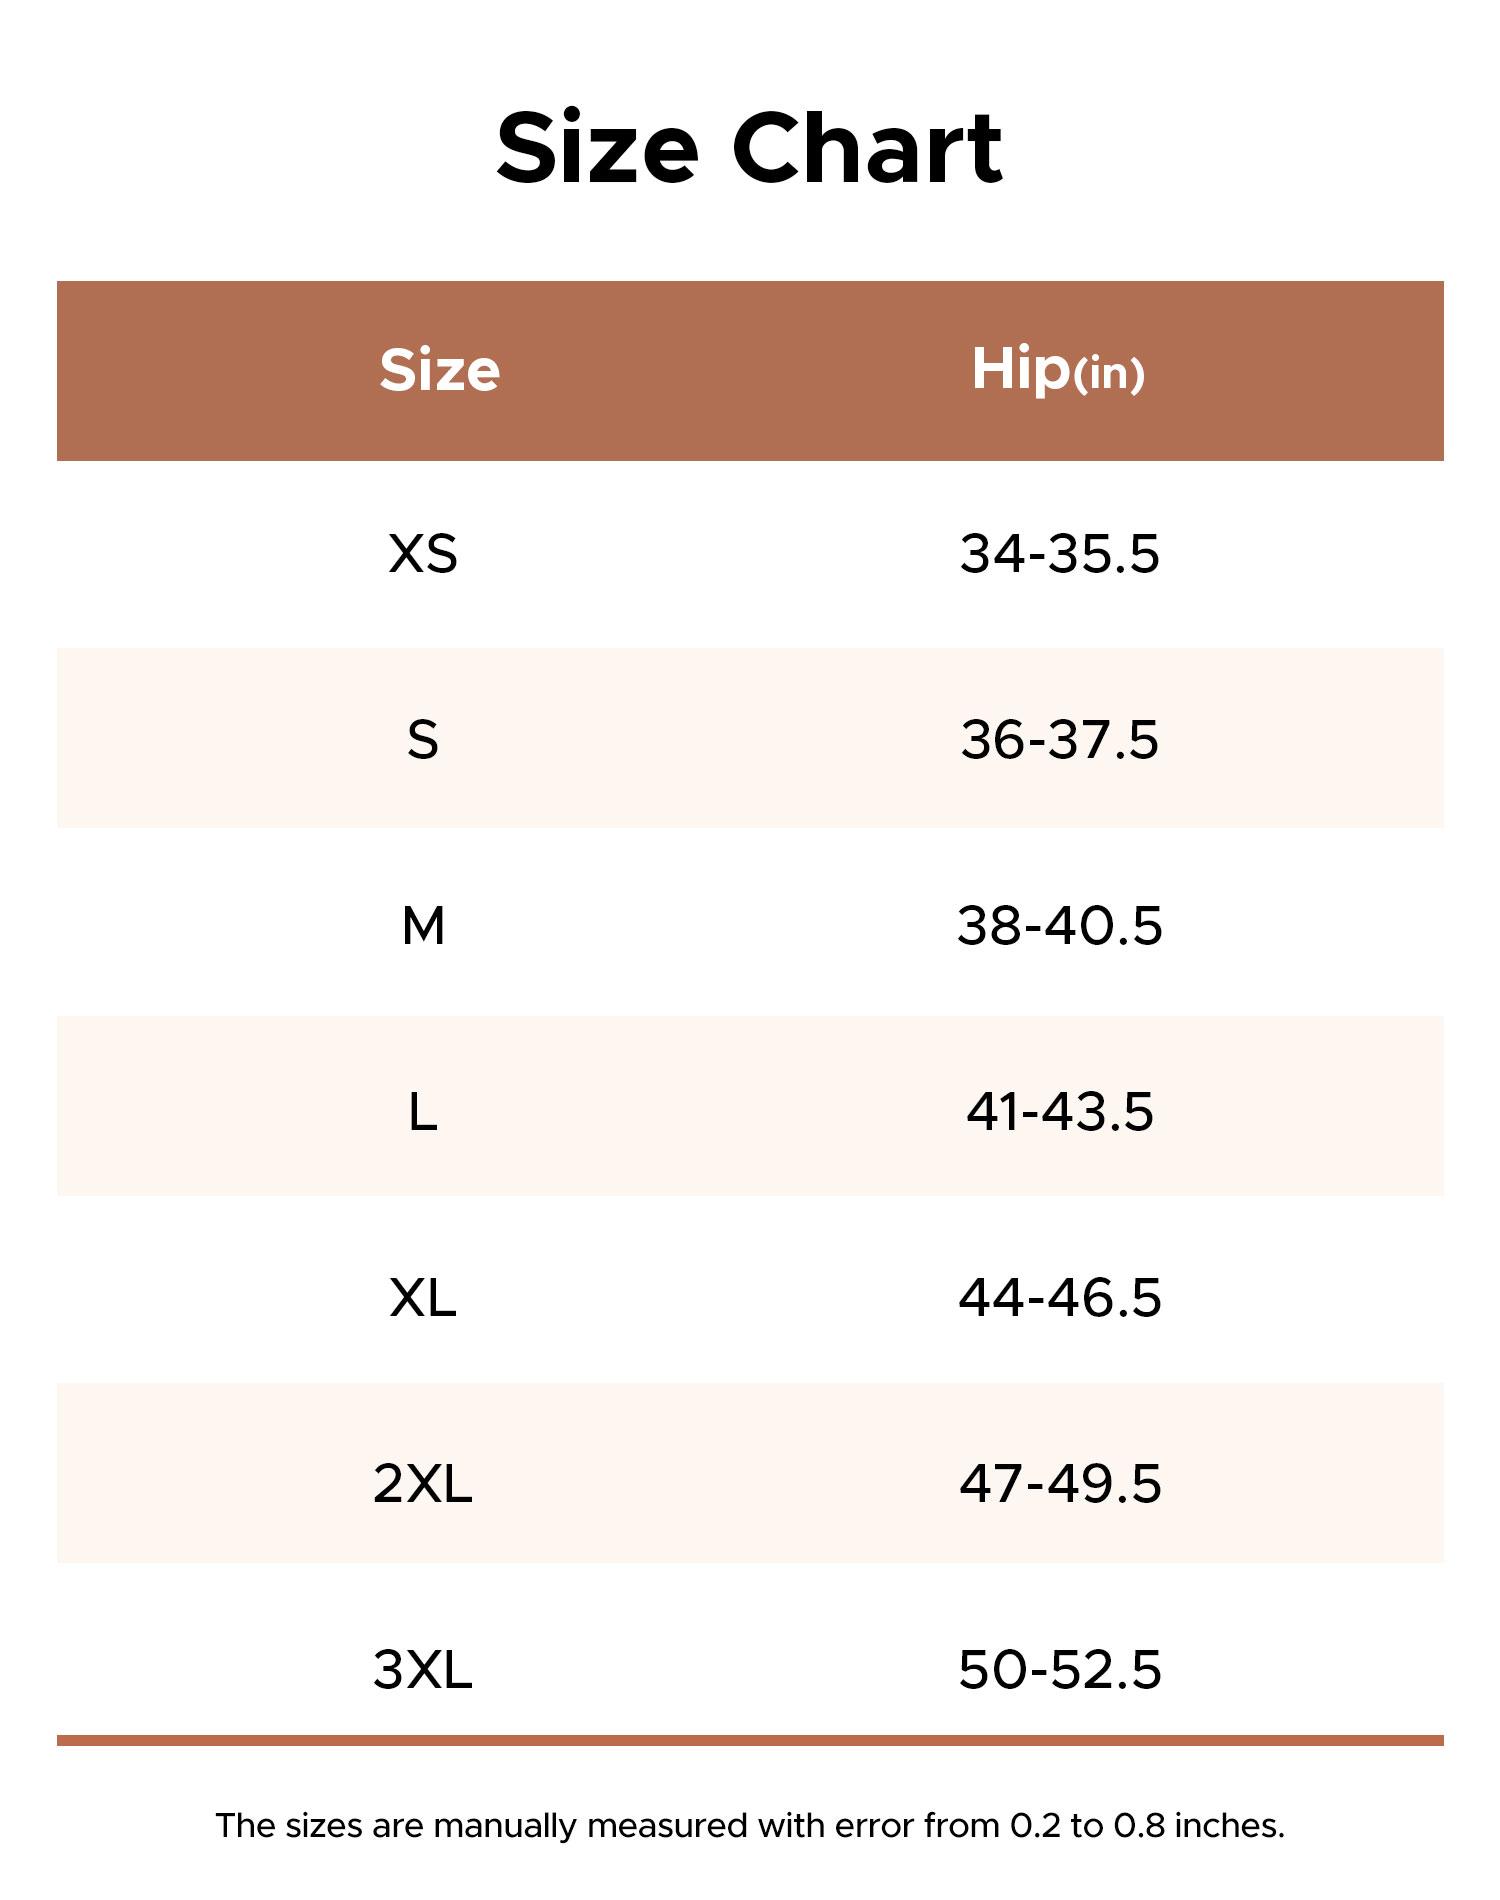Screen dimensions: 1500x1900
Task: Pick the 47-49.5 hip measurement
Action: pos(1060,1484)
